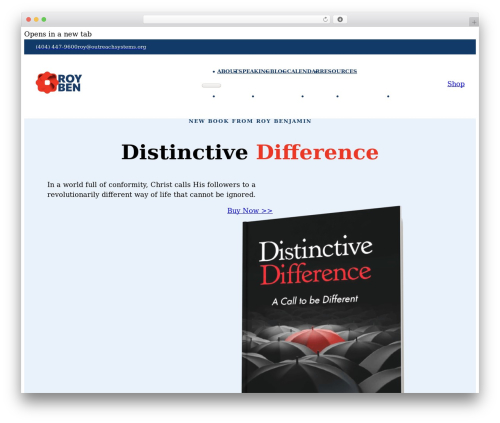Screen dimensions: 500x423
Task: Select the RESOURCES menu item
Action: (338, 71)
